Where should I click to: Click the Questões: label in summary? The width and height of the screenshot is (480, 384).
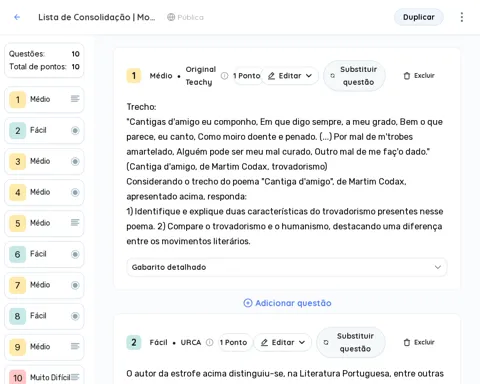(27, 54)
